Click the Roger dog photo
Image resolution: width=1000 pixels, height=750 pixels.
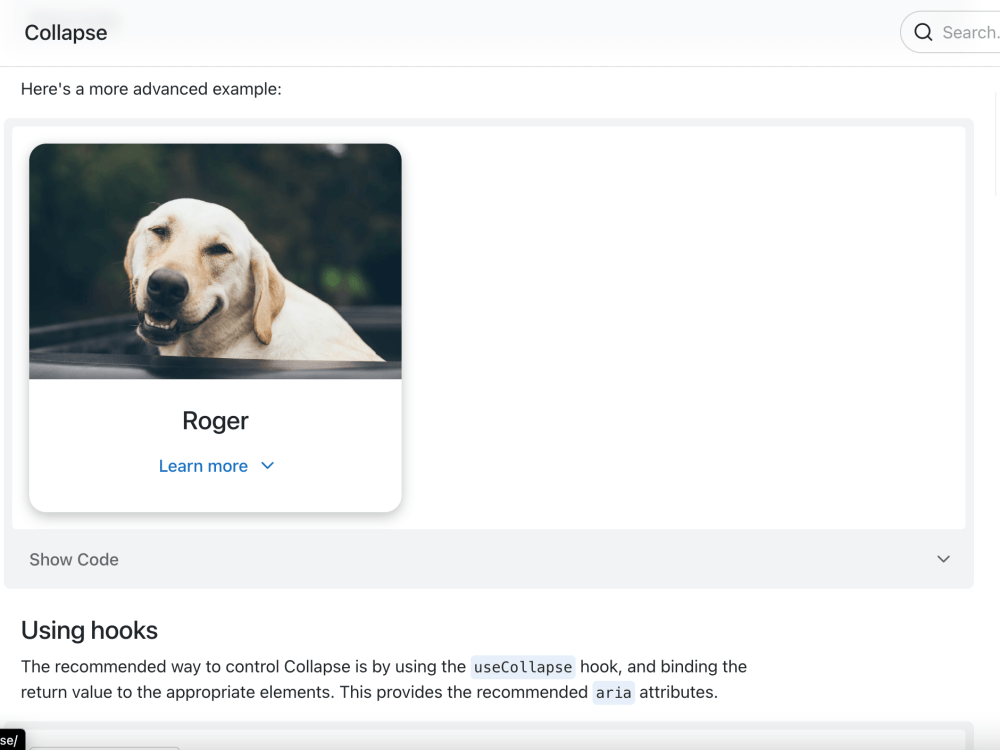pos(215,260)
